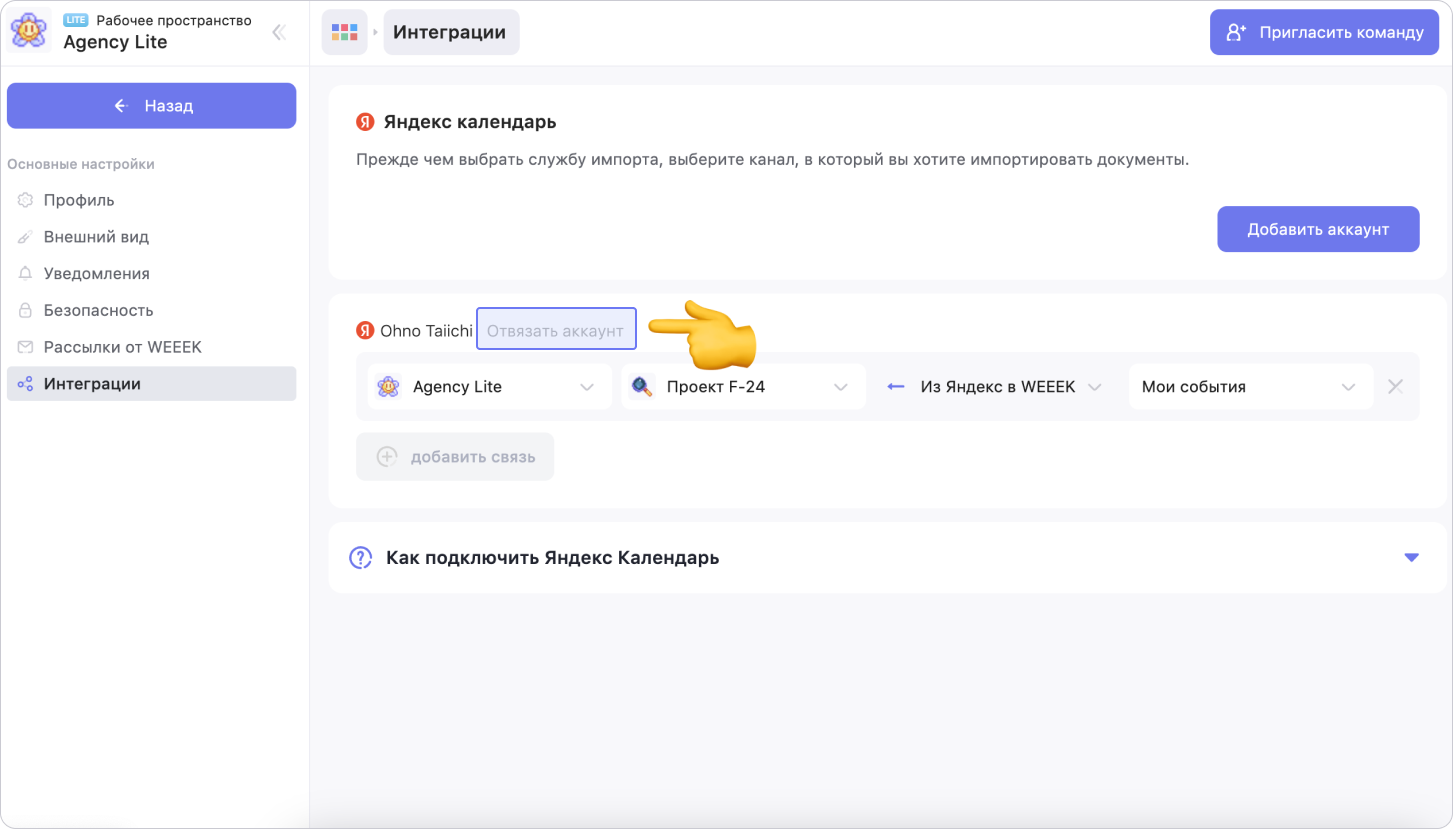Click the Ohno Taiichi account name
This screenshot has width=1453, height=829.
click(x=426, y=330)
